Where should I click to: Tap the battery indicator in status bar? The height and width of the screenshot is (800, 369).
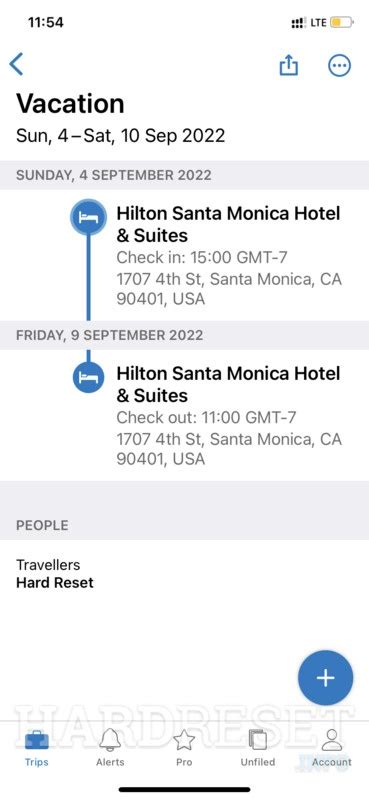pos(342,23)
